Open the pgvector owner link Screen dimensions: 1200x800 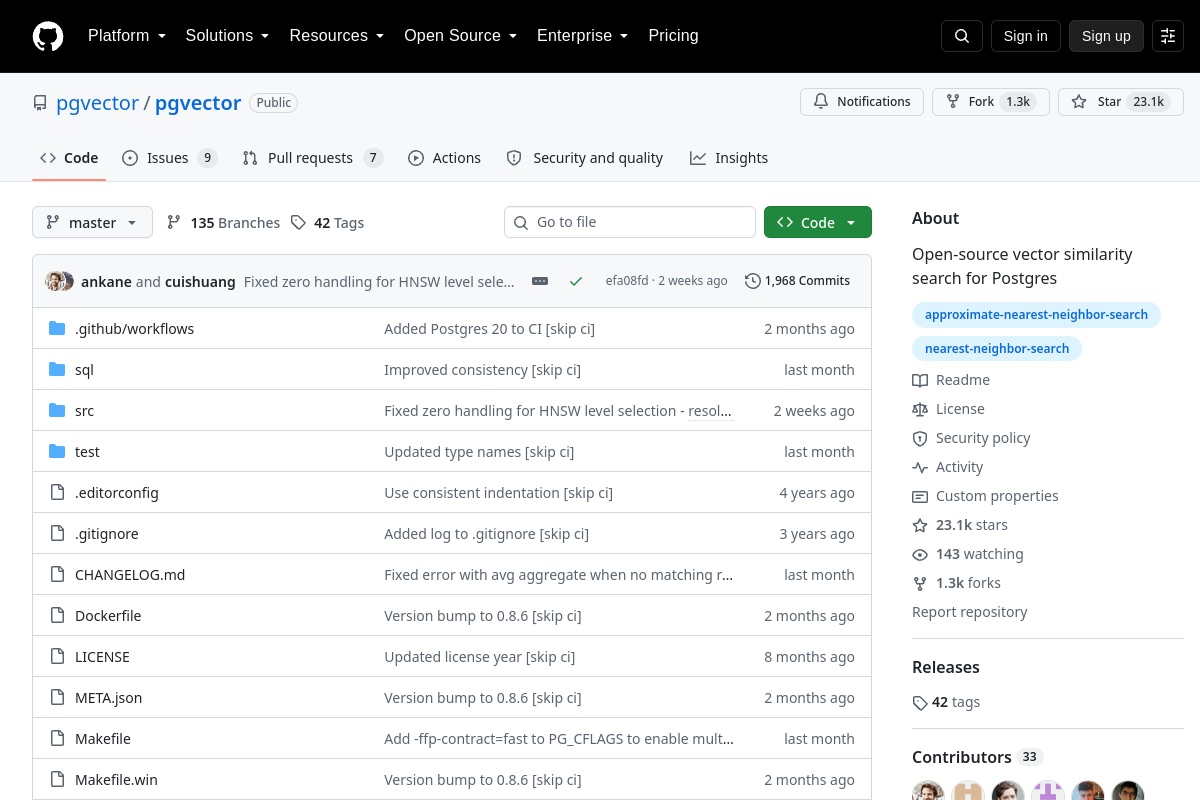tap(97, 103)
